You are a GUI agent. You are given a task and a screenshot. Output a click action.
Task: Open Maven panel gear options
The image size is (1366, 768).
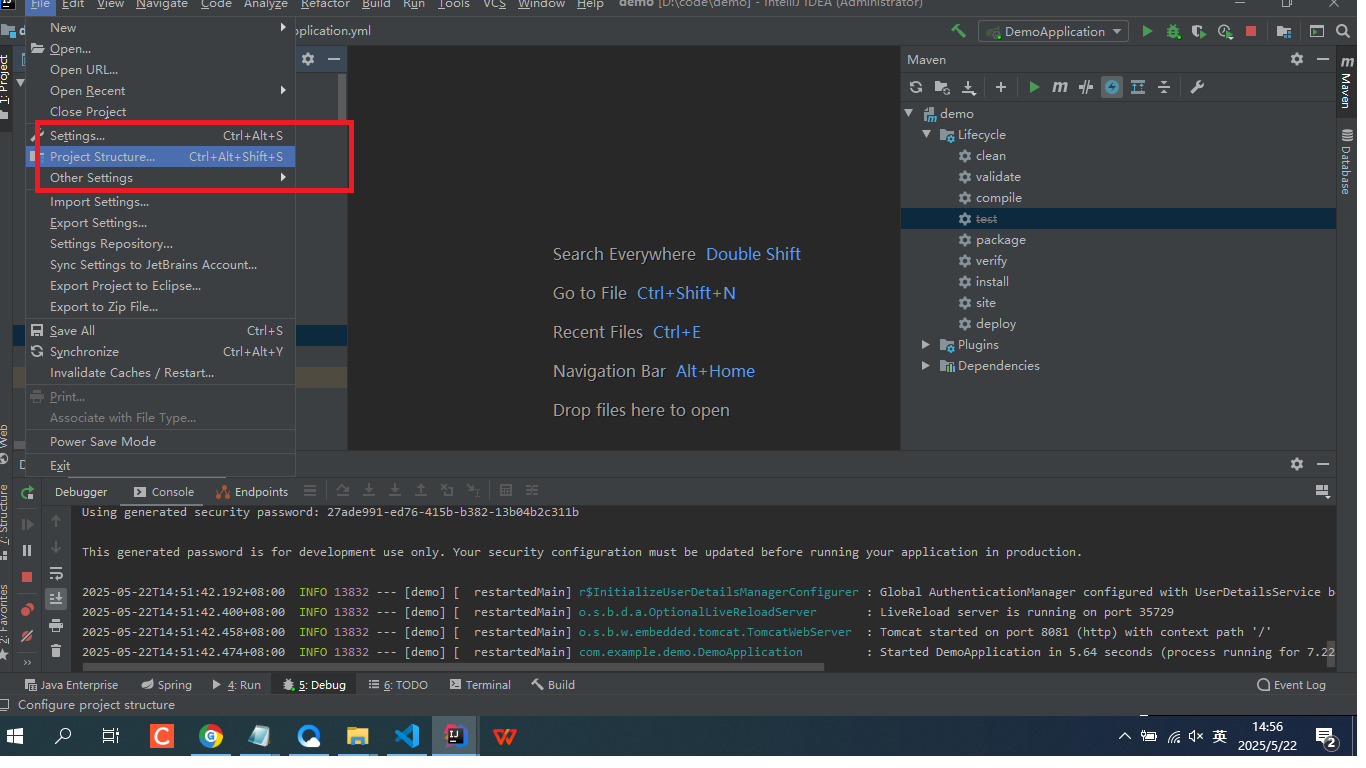tap(1297, 59)
